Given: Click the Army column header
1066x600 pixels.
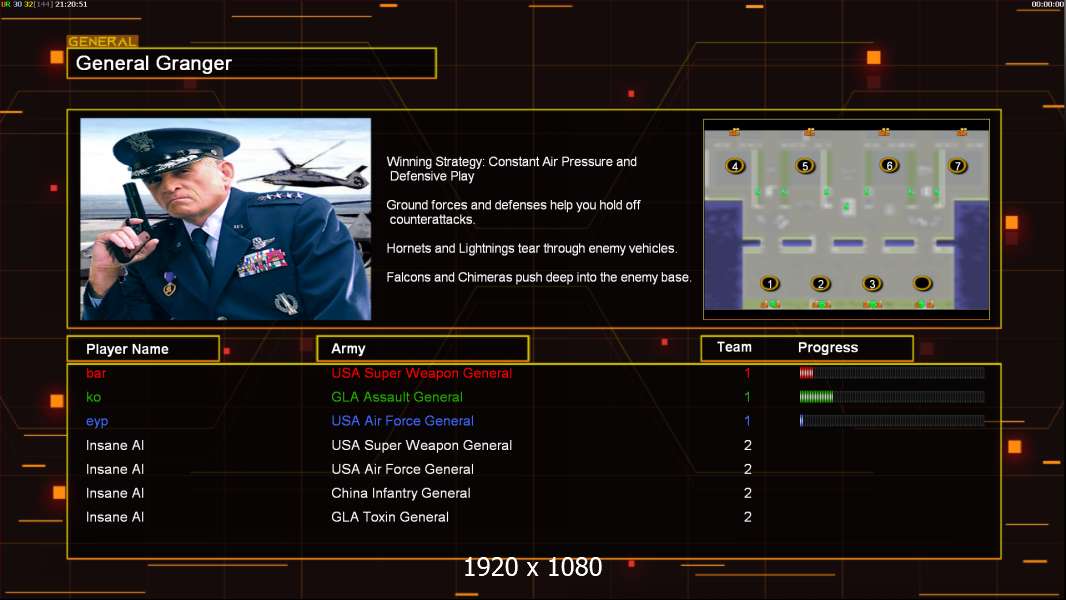Looking at the screenshot, I should coord(423,349).
